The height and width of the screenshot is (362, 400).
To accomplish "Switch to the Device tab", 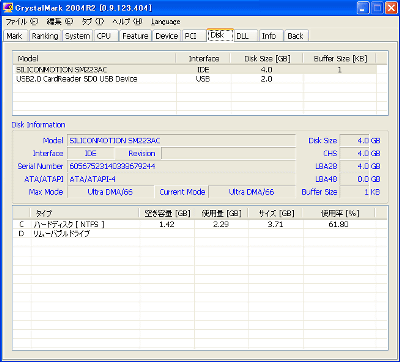I will pos(167,36).
